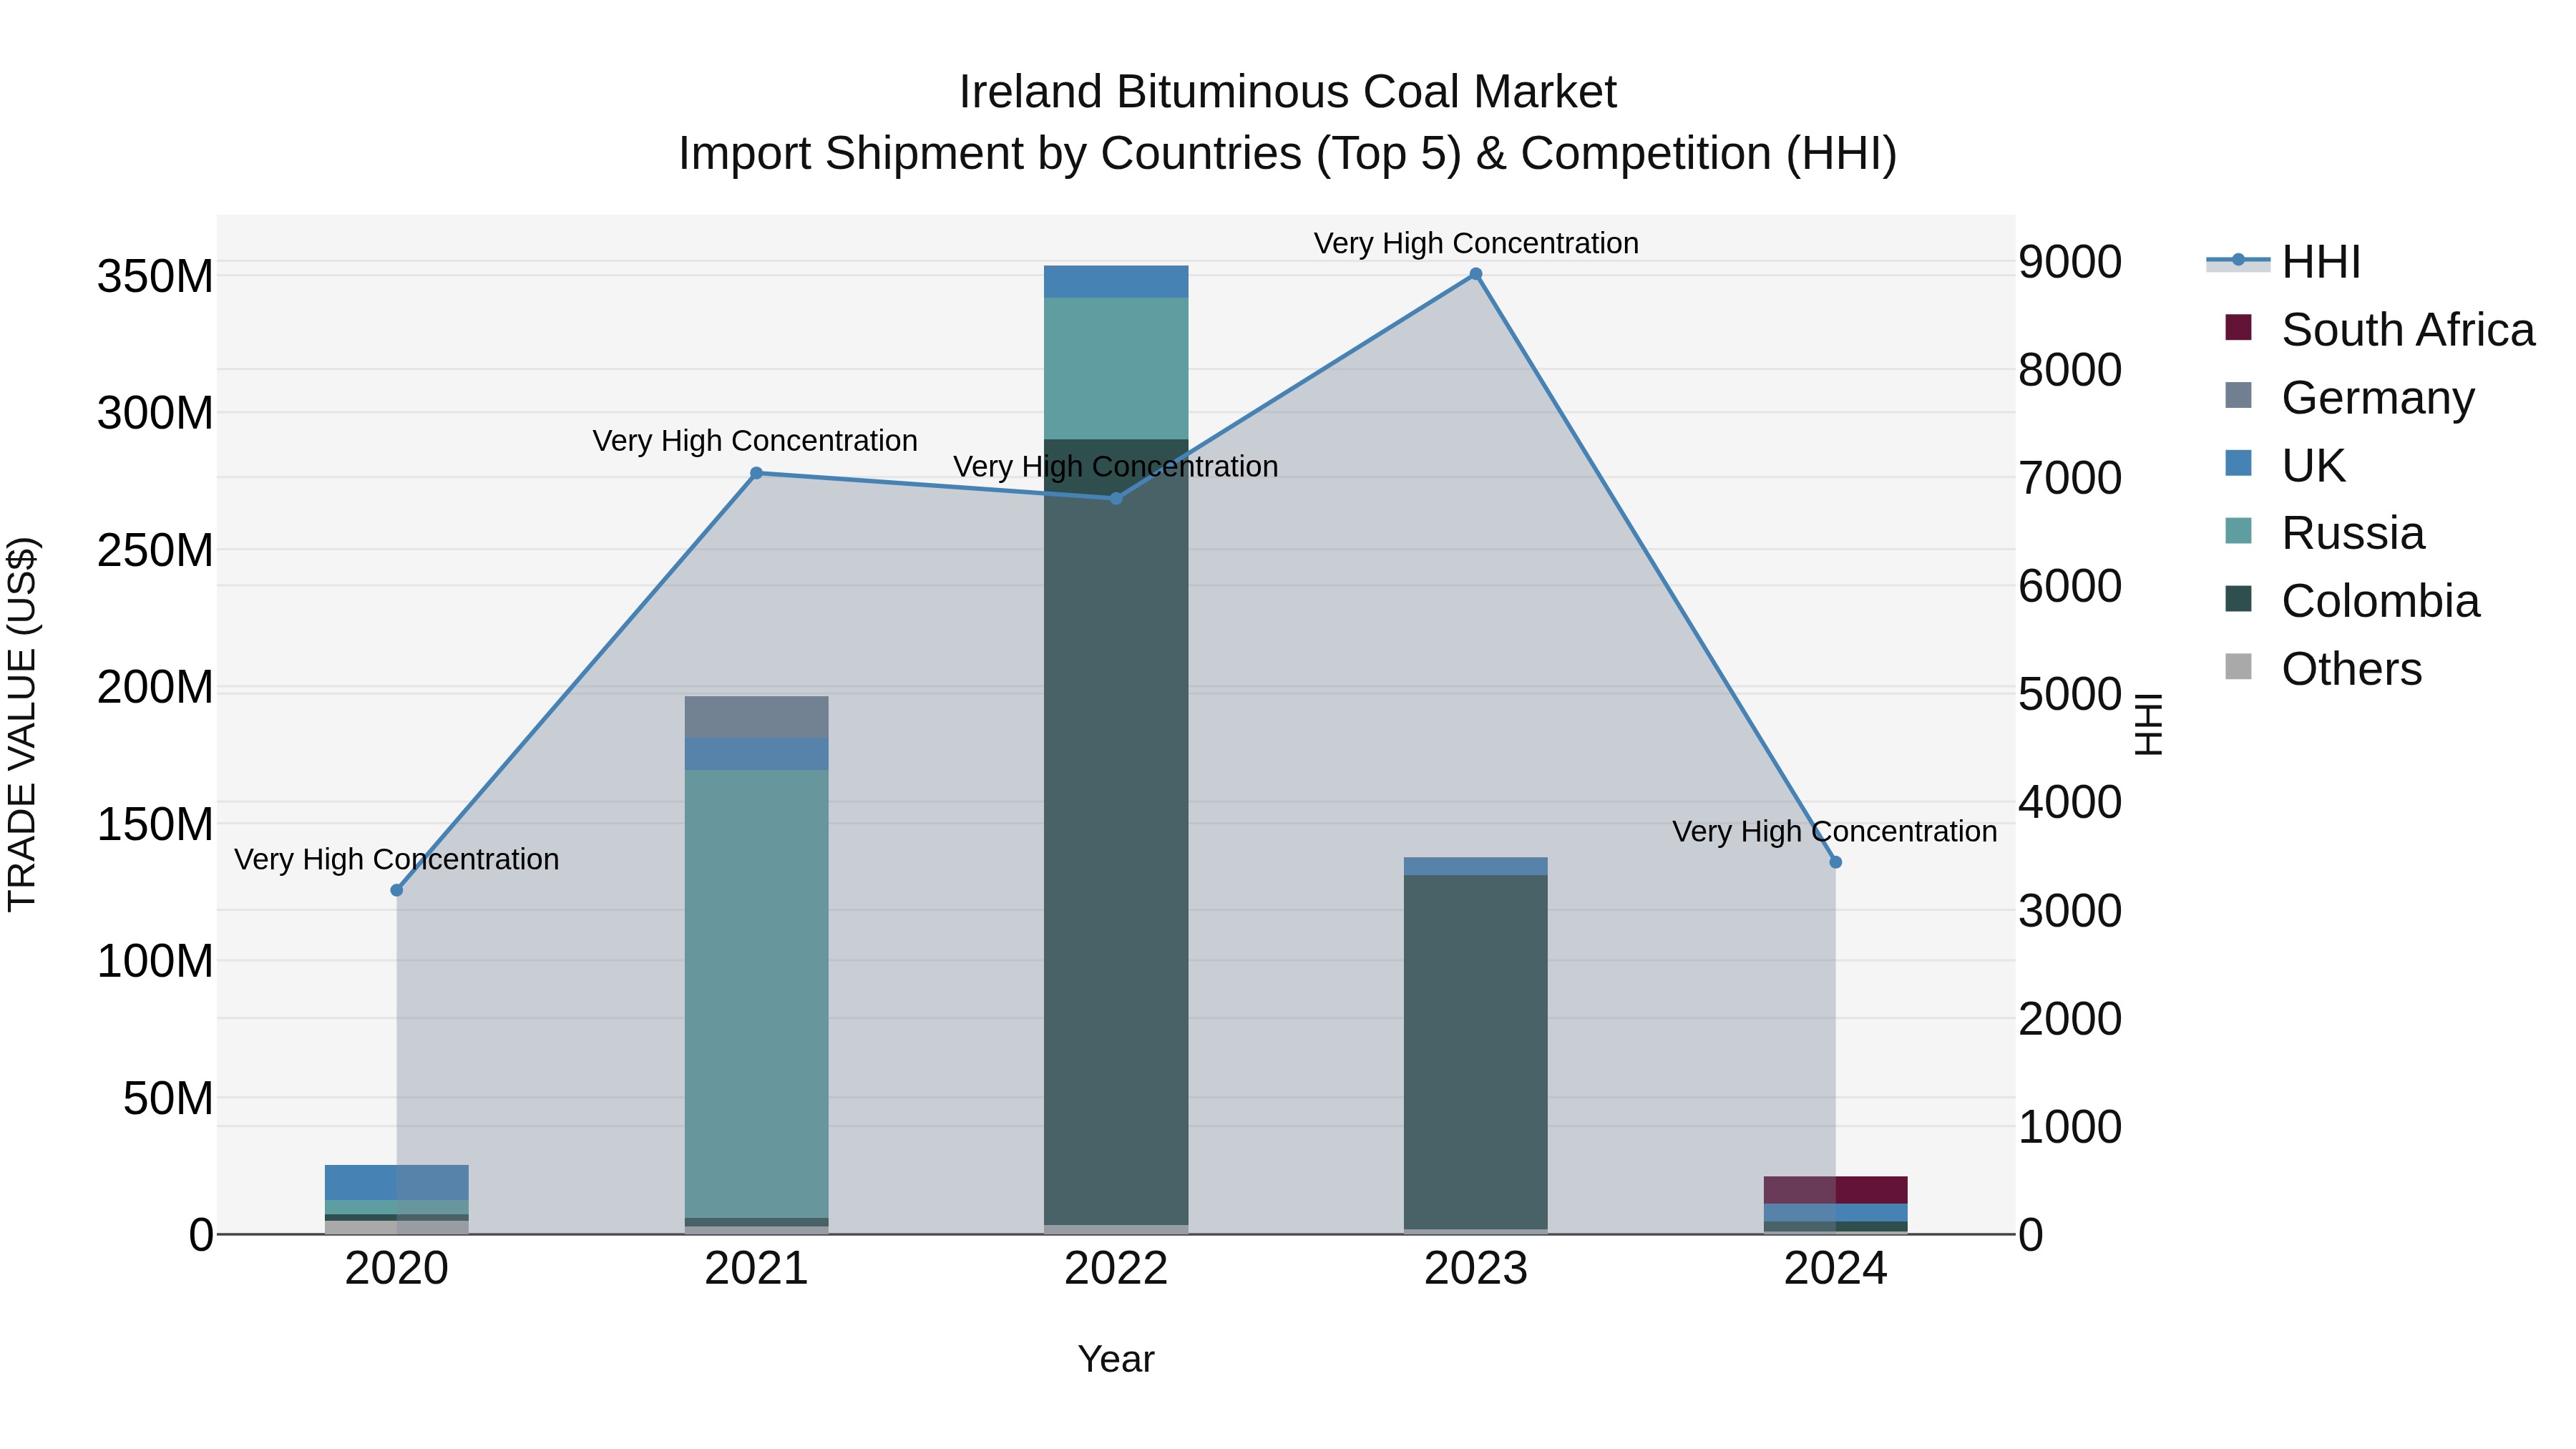Image resolution: width=2576 pixels, height=1449 pixels.
Task: Click Colombia segment of 2023 bar
Action: click(x=1476, y=1052)
